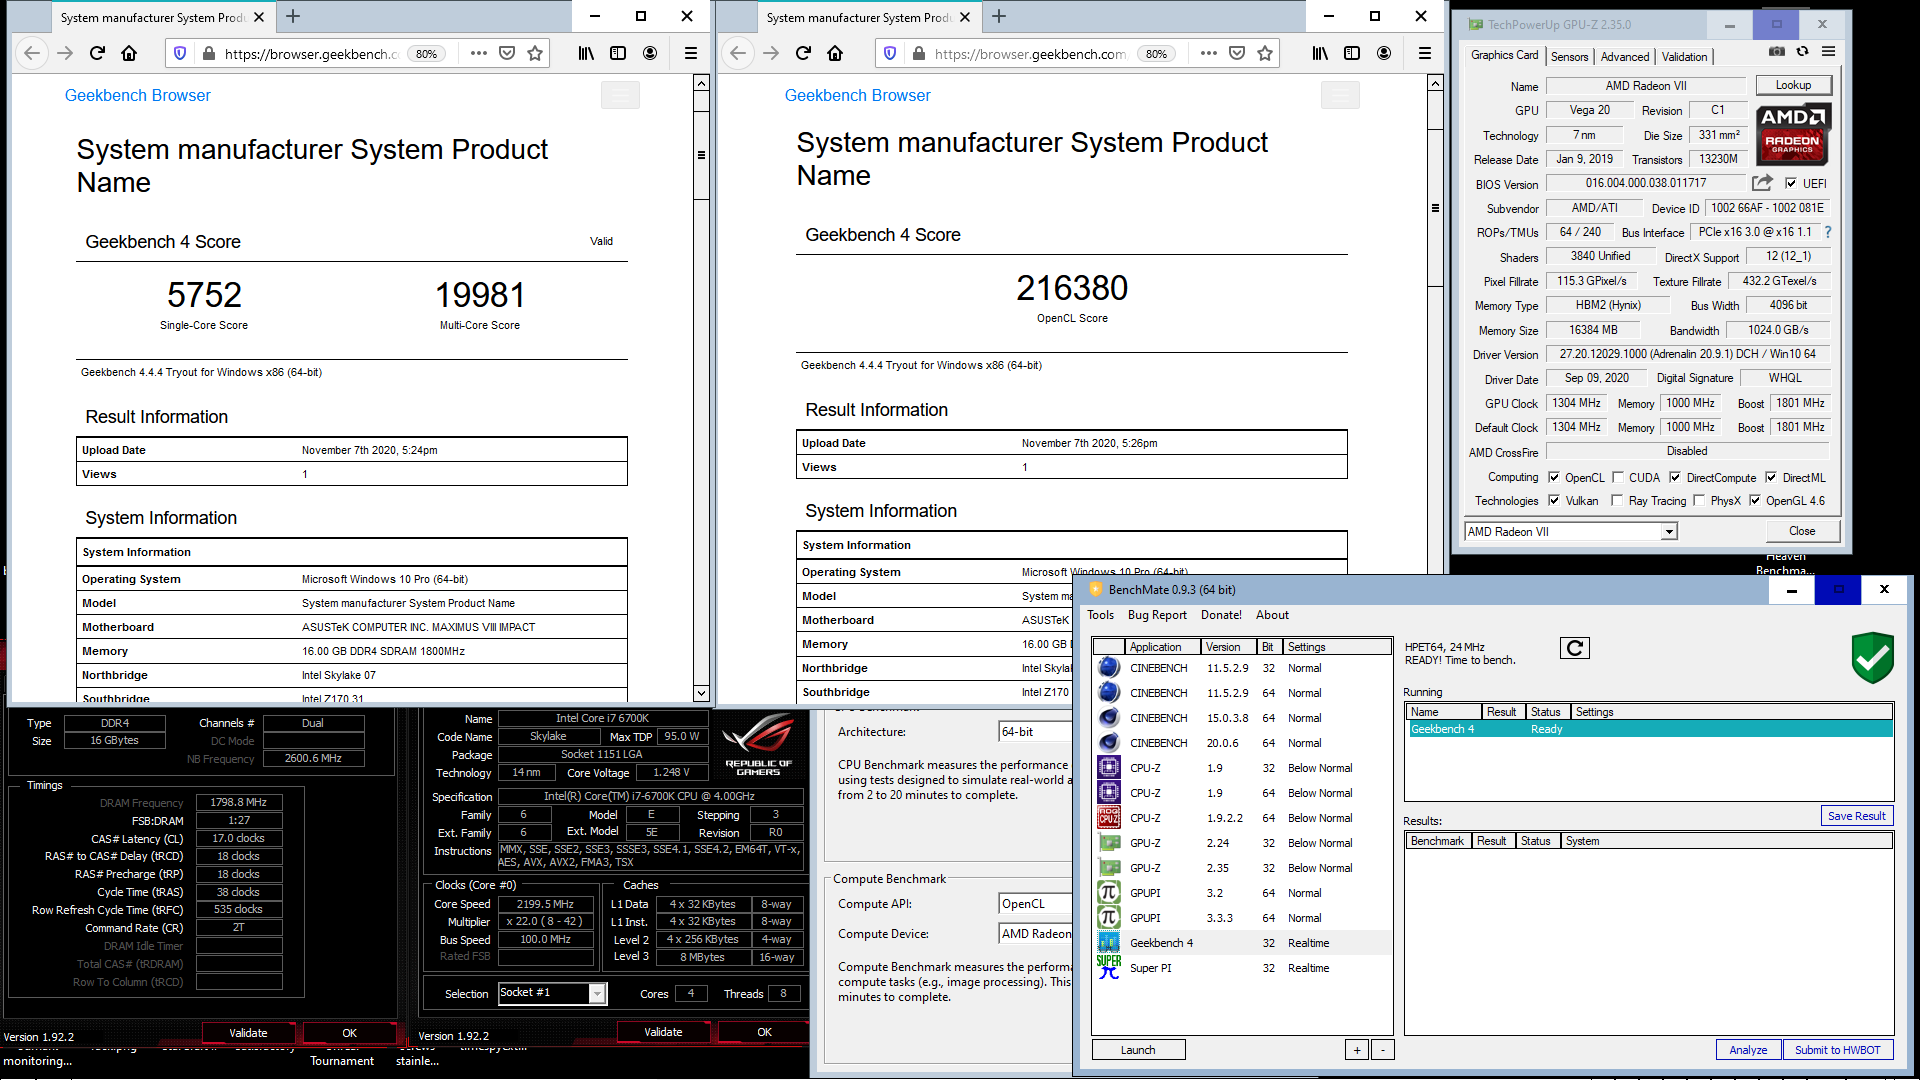Click the Lookup button in GPU-Z

point(1793,85)
